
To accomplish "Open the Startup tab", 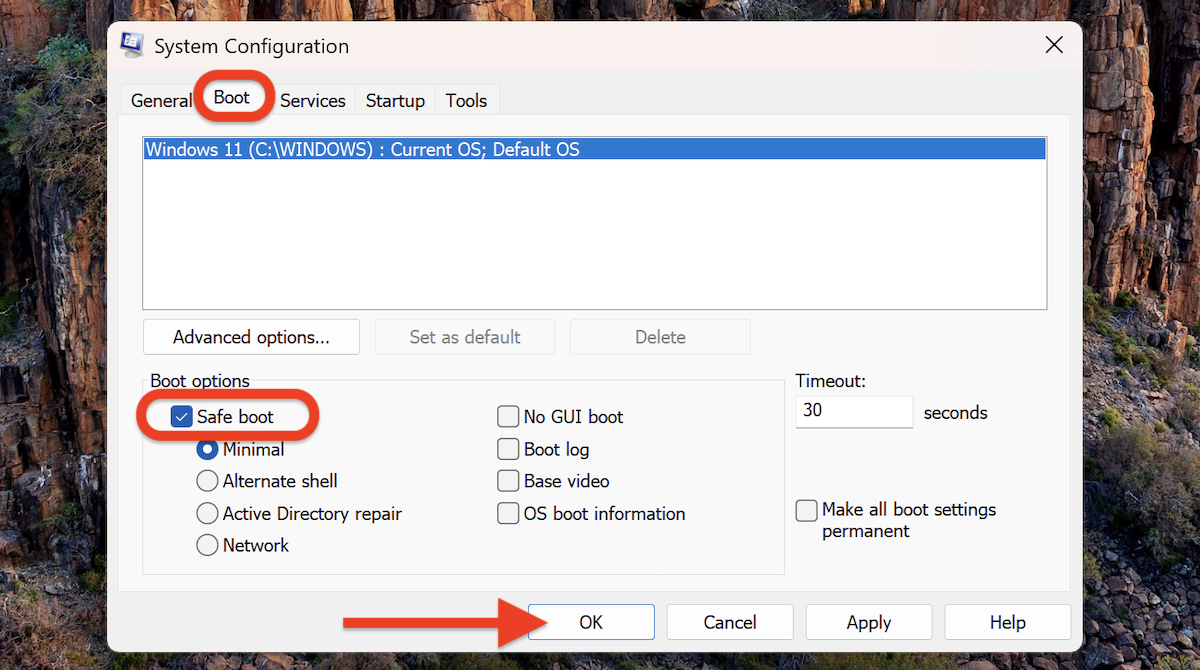I will (395, 100).
